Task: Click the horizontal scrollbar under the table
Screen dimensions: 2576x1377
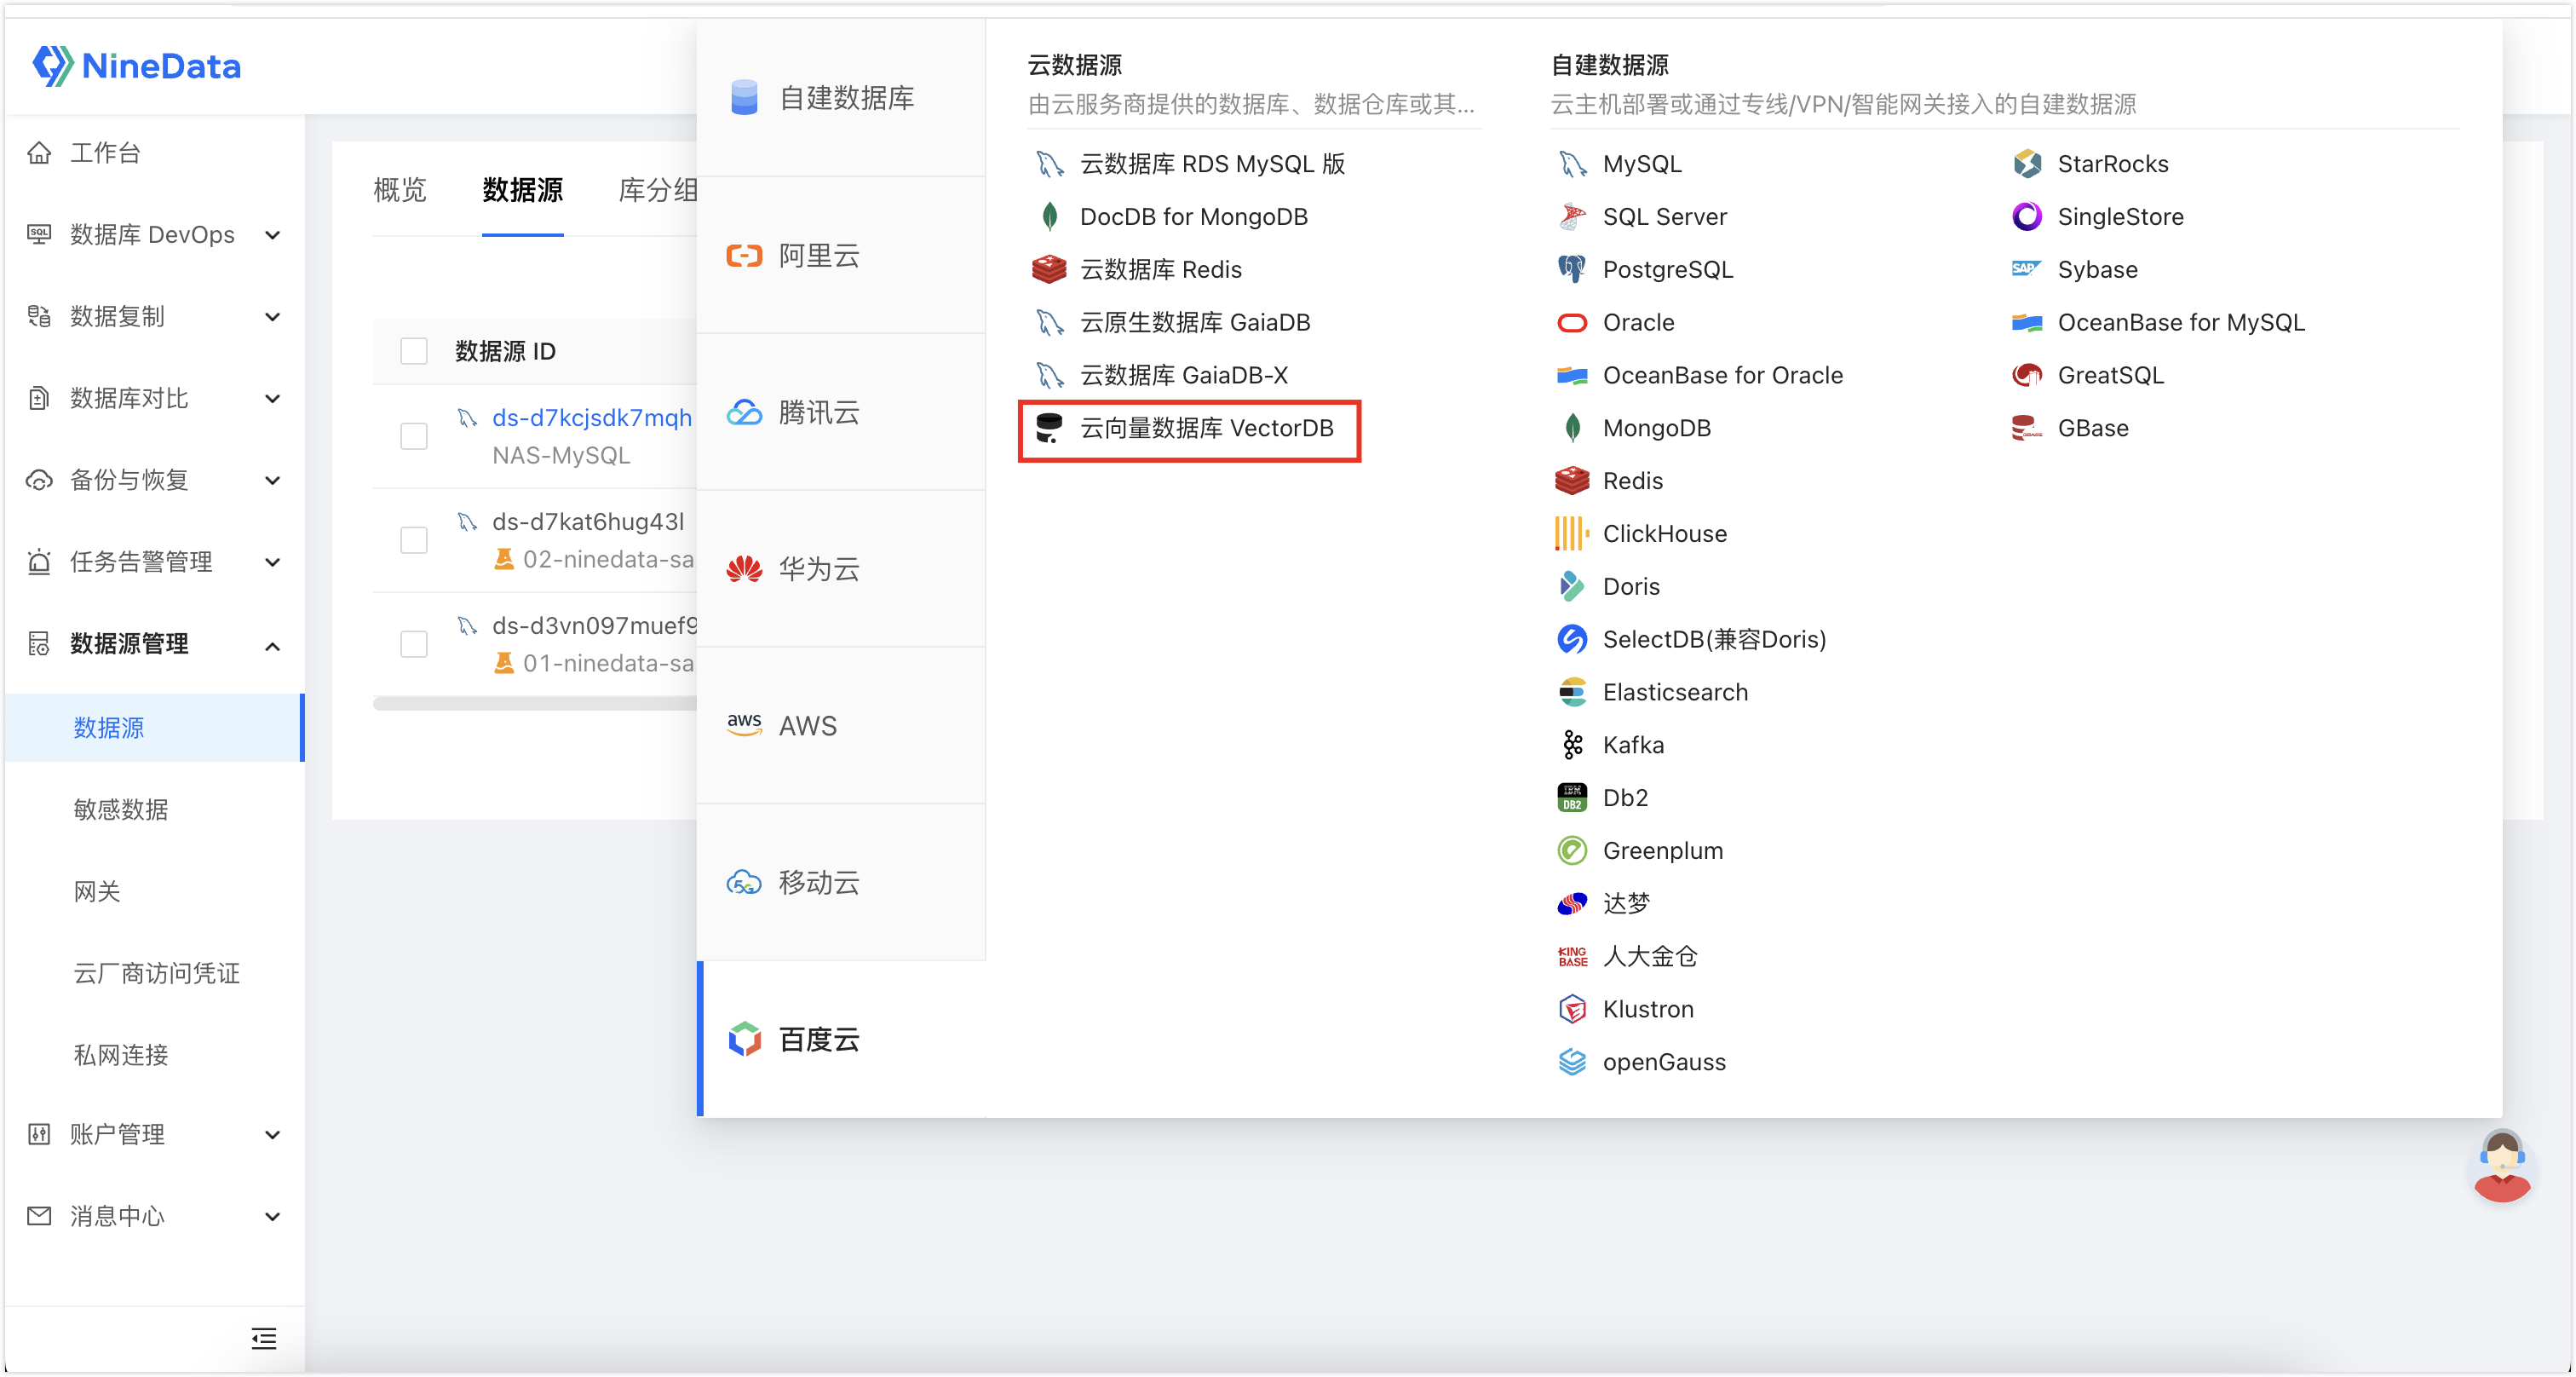Action: click(535, 703)
